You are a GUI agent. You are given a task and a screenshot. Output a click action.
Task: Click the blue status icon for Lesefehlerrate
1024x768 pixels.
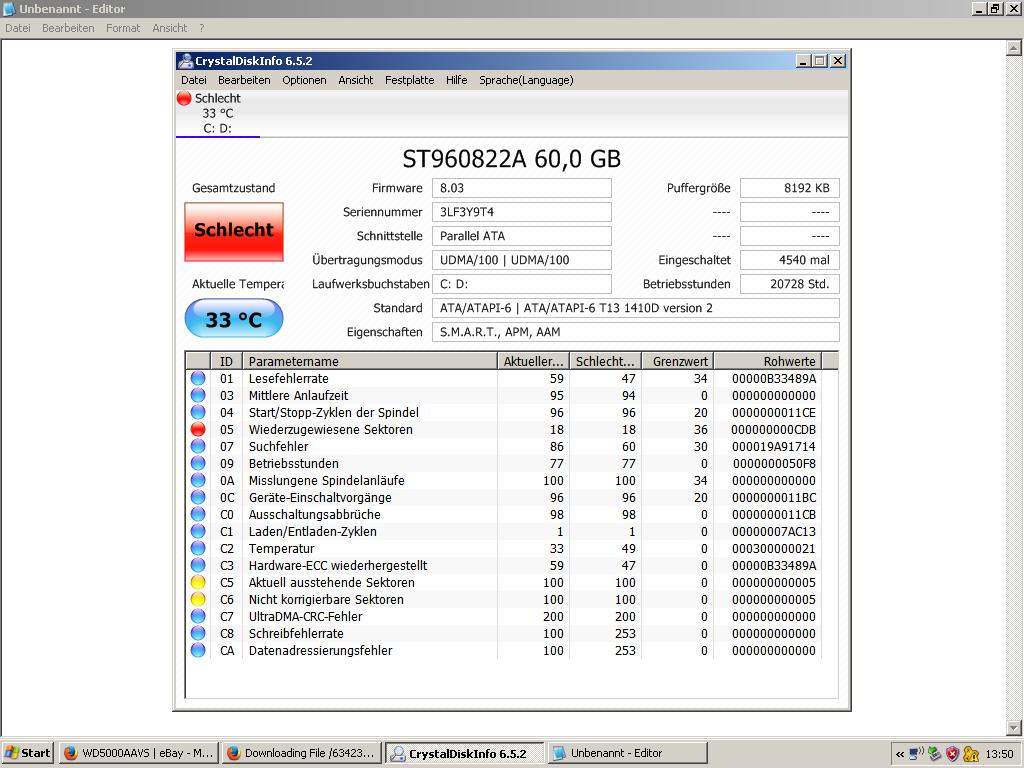click(x=198, y=378)
